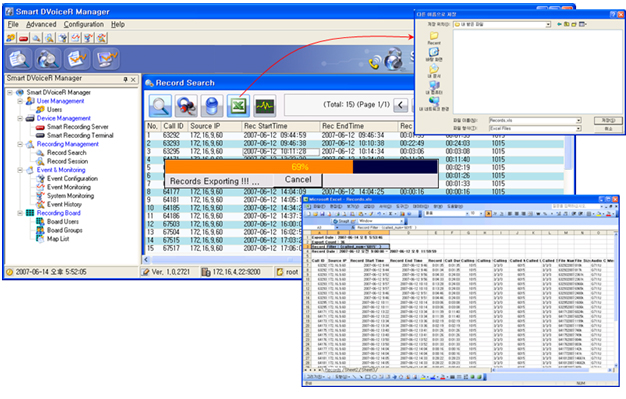The image size is (626, 399).
Task: Select Smart Recording Terminal in the tree
Action: [80, 135]
